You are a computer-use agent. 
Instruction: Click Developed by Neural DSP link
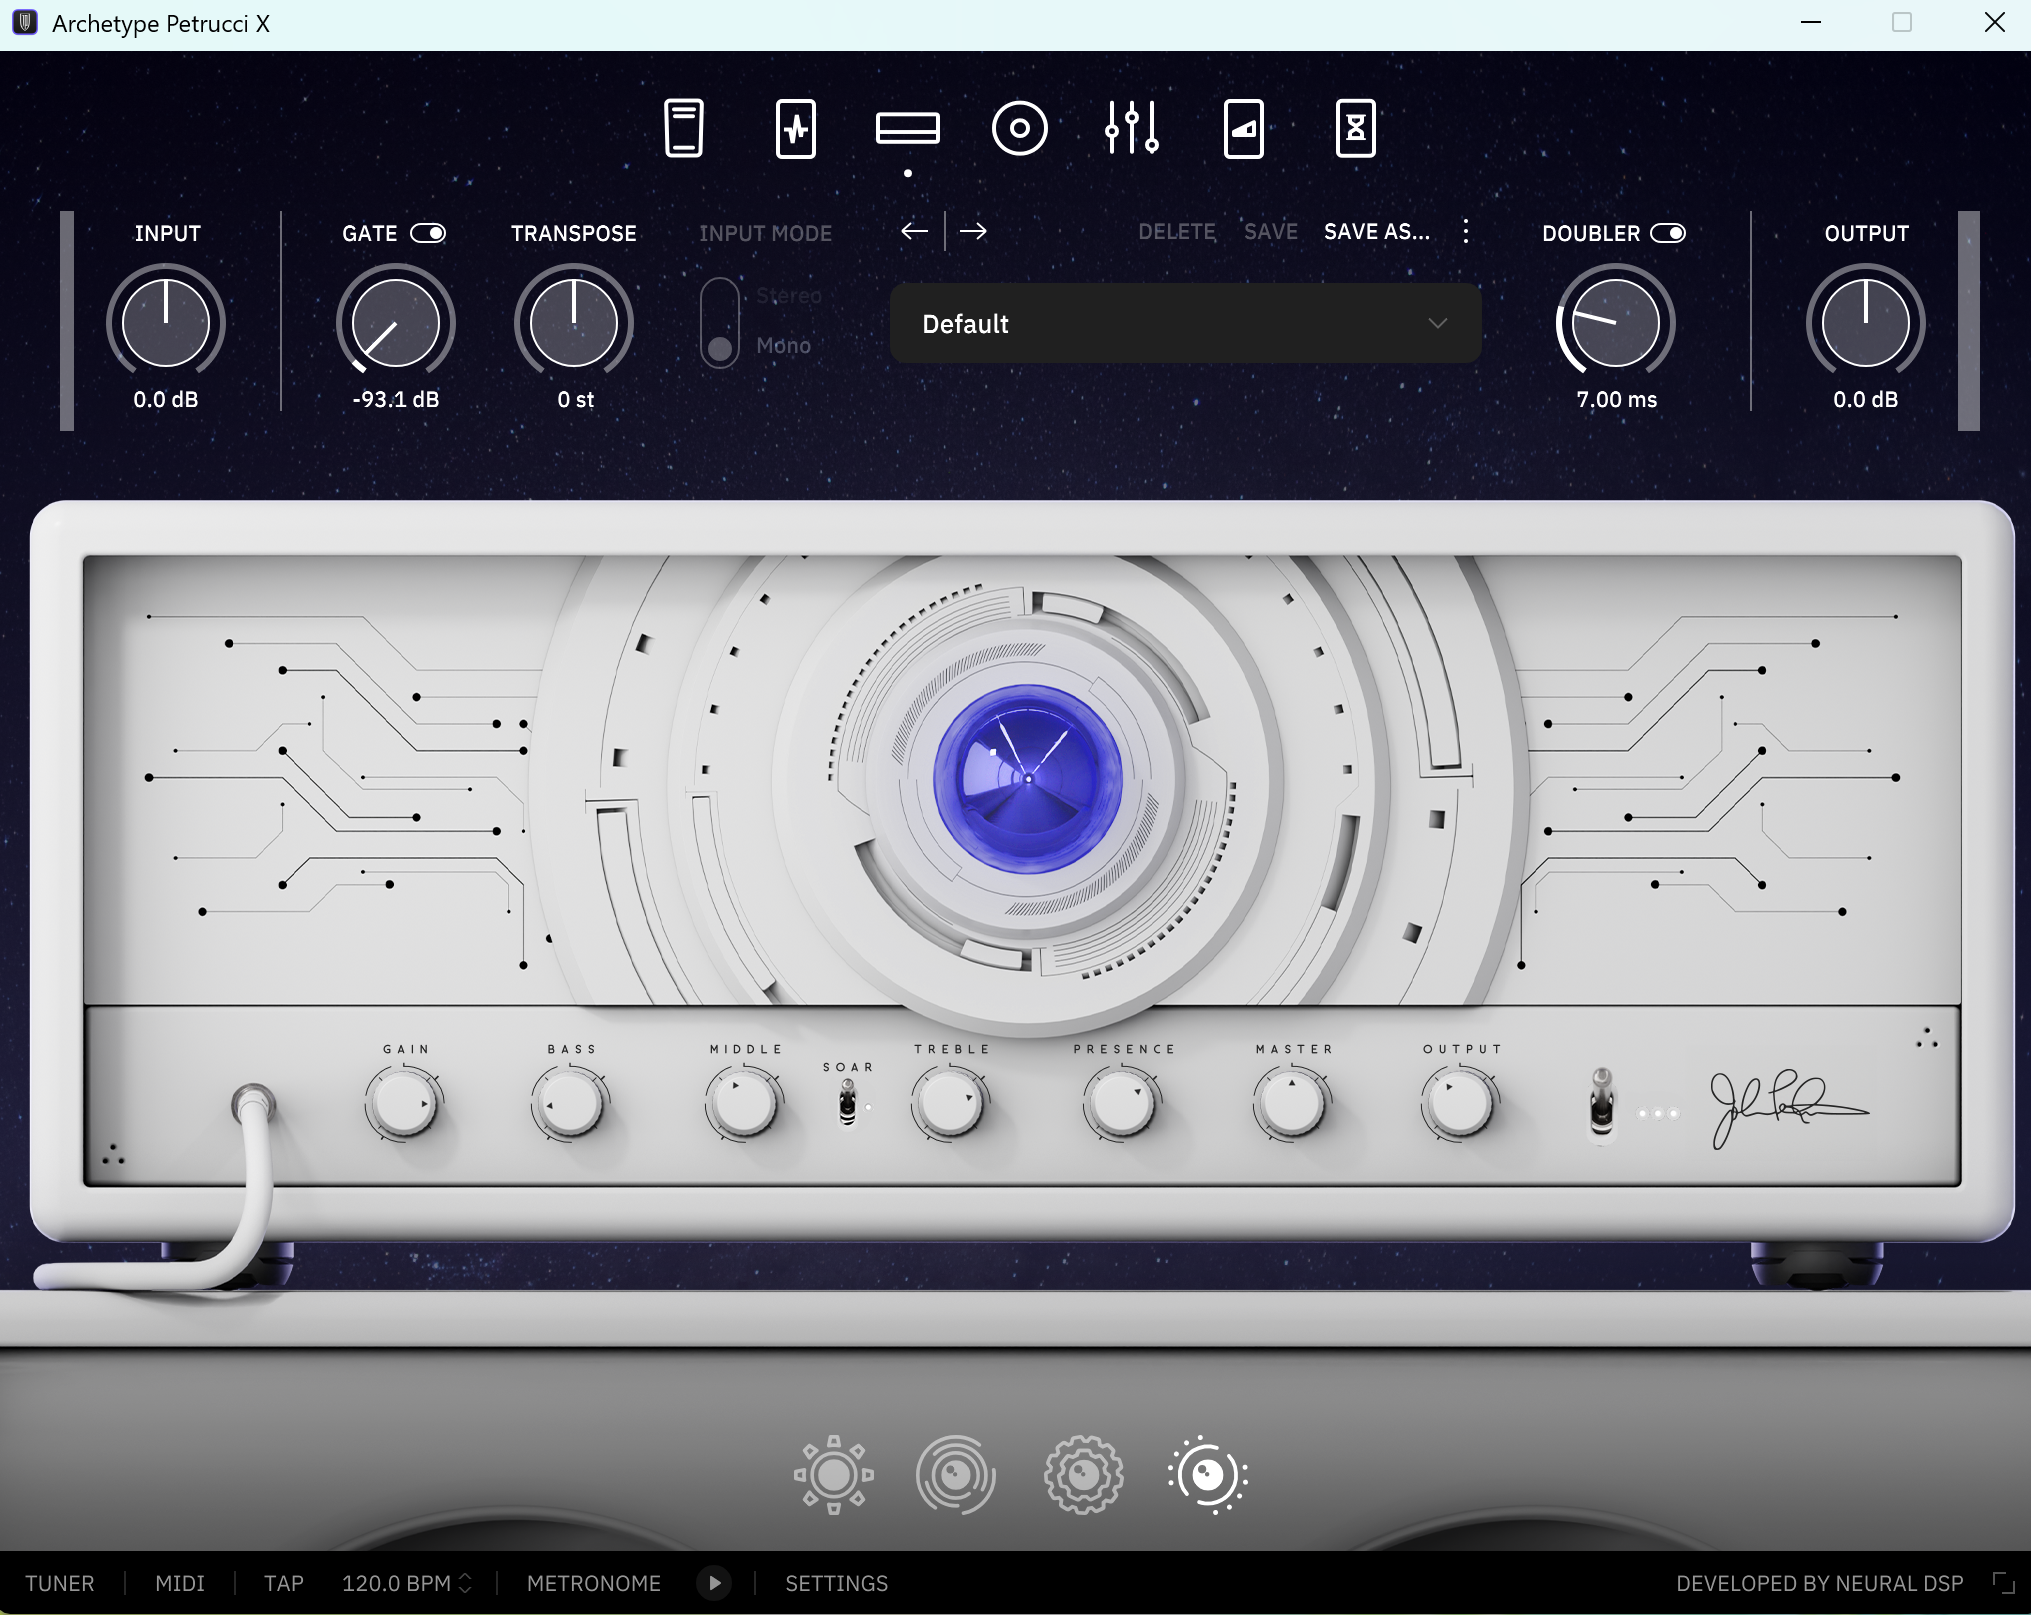[x=1820, y=1583]
